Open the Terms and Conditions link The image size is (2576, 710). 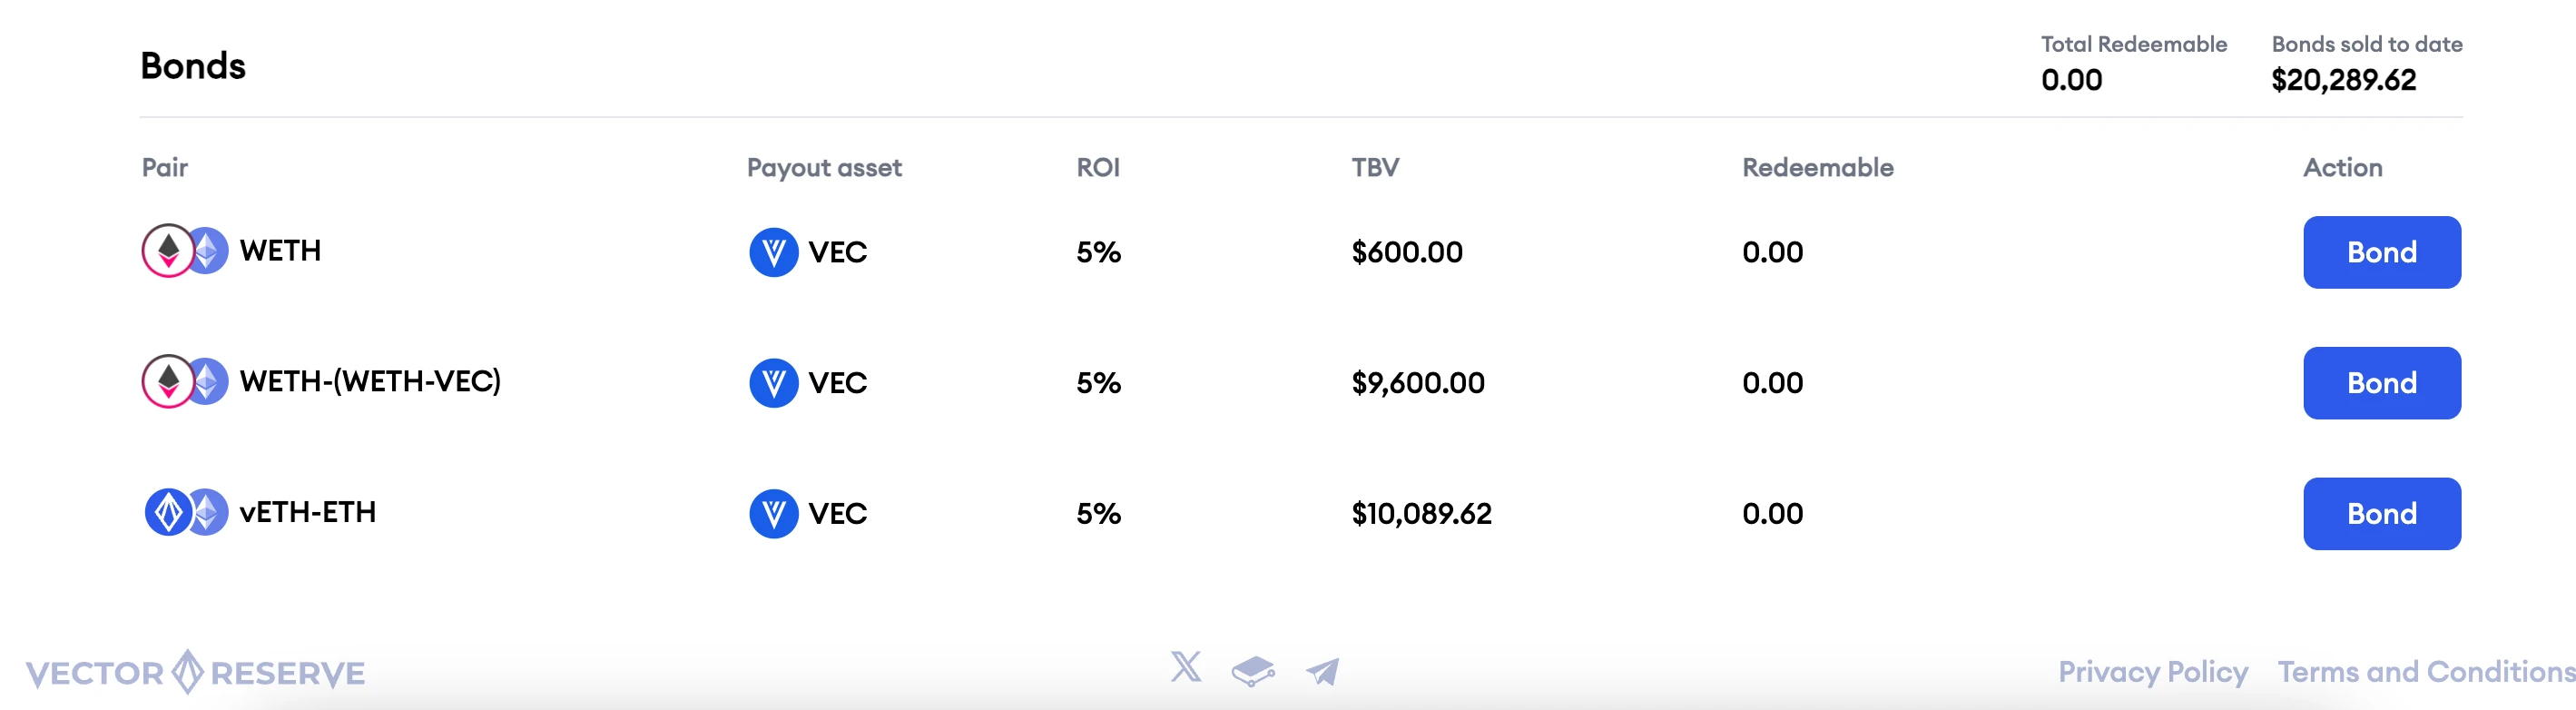pyautogui.click(x=2425, y=672)
